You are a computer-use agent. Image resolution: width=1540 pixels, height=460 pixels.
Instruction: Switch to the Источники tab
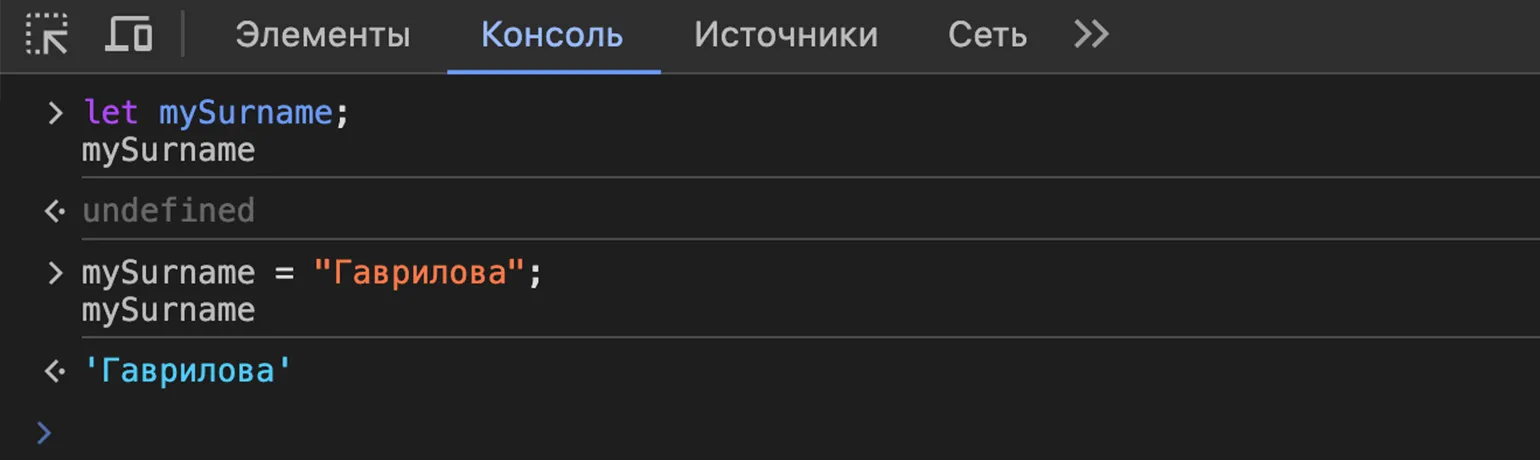tap(785, 35)
